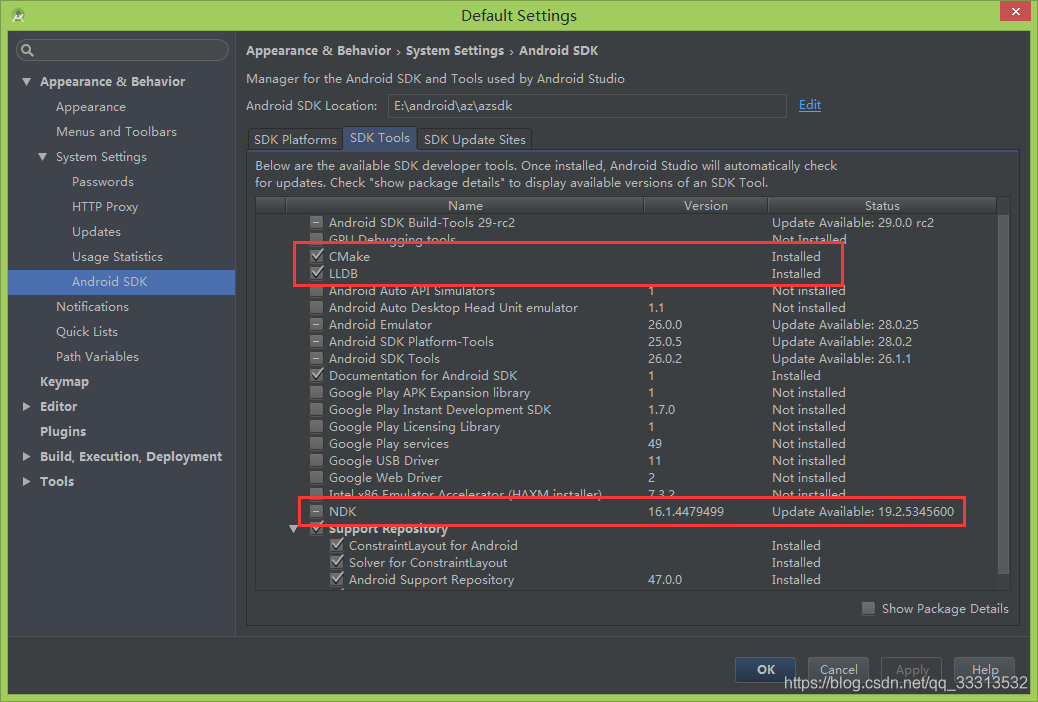
Task: Toggle the NDK checkbox
Action: pyautogui.click(x=317, y=511)
